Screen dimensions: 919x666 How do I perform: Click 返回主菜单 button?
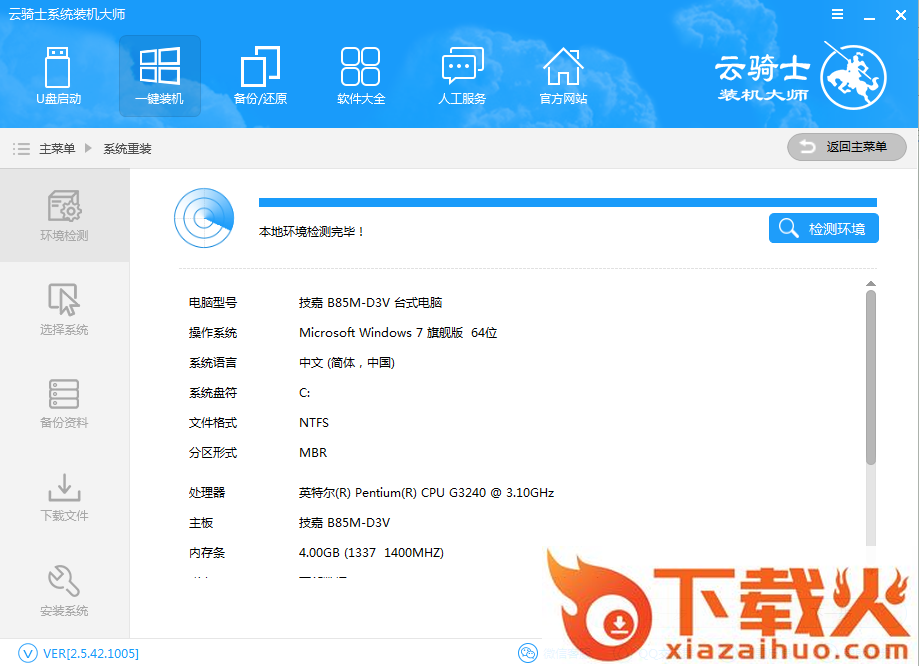846,147
